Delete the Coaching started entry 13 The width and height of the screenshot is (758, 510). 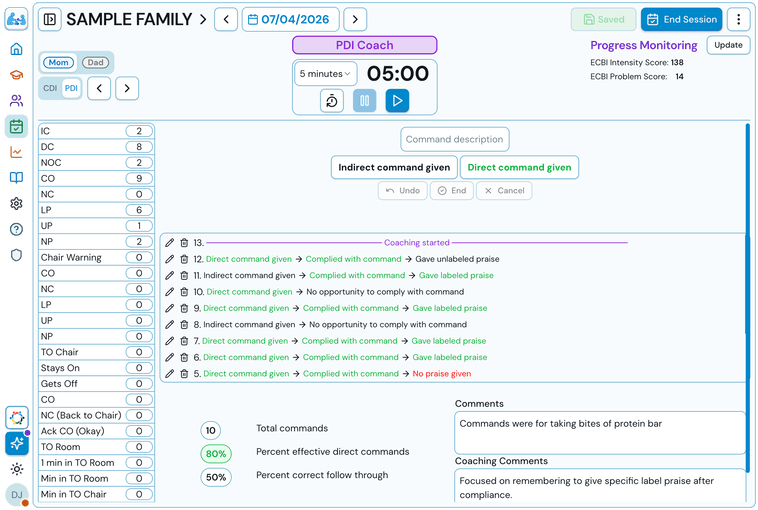point(184,243)
